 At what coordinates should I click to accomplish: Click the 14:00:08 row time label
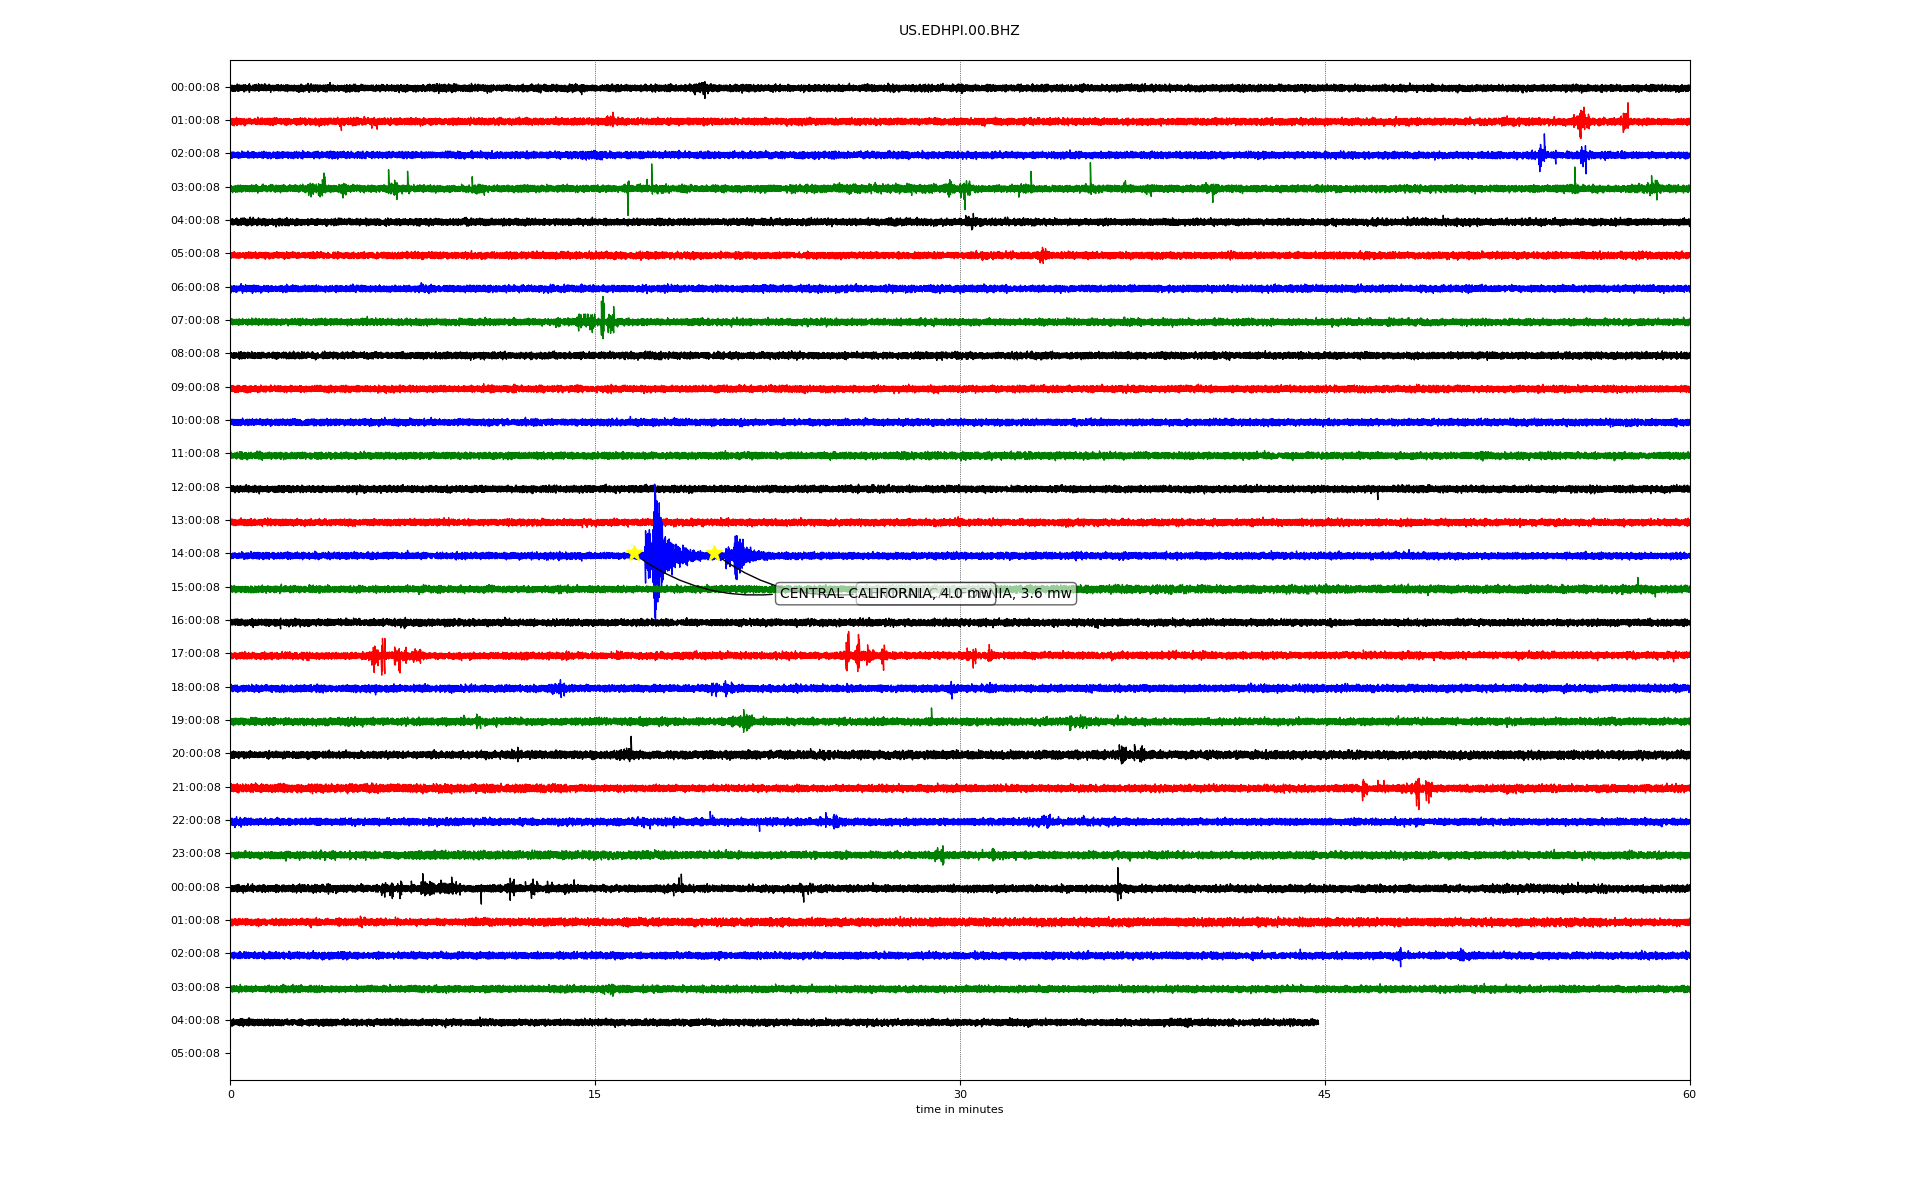tap(195, 554)
